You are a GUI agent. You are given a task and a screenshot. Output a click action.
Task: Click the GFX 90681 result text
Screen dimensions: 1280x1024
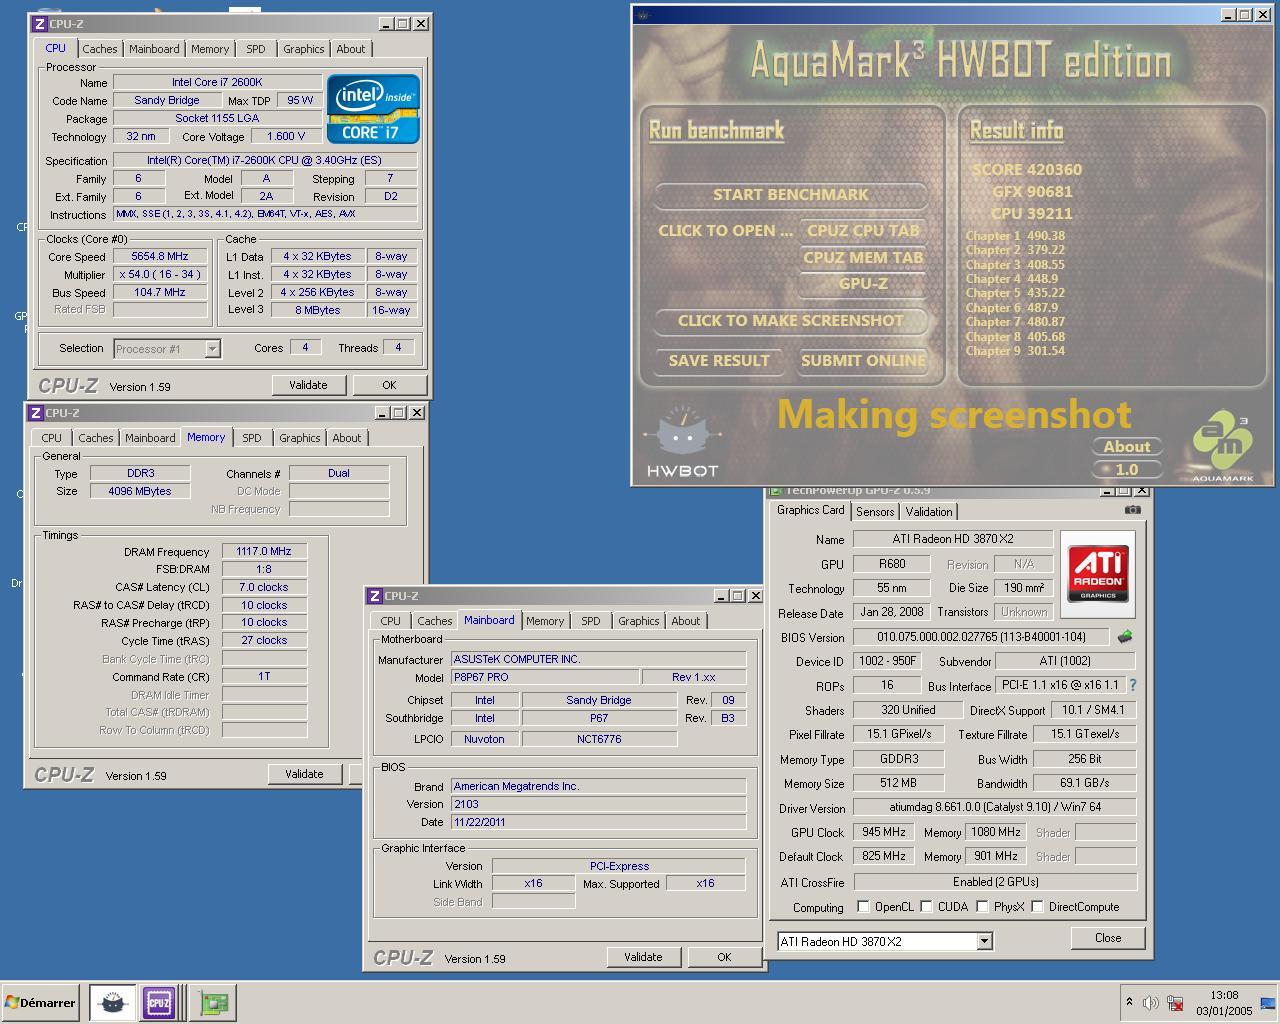[x=1032, y=192]
